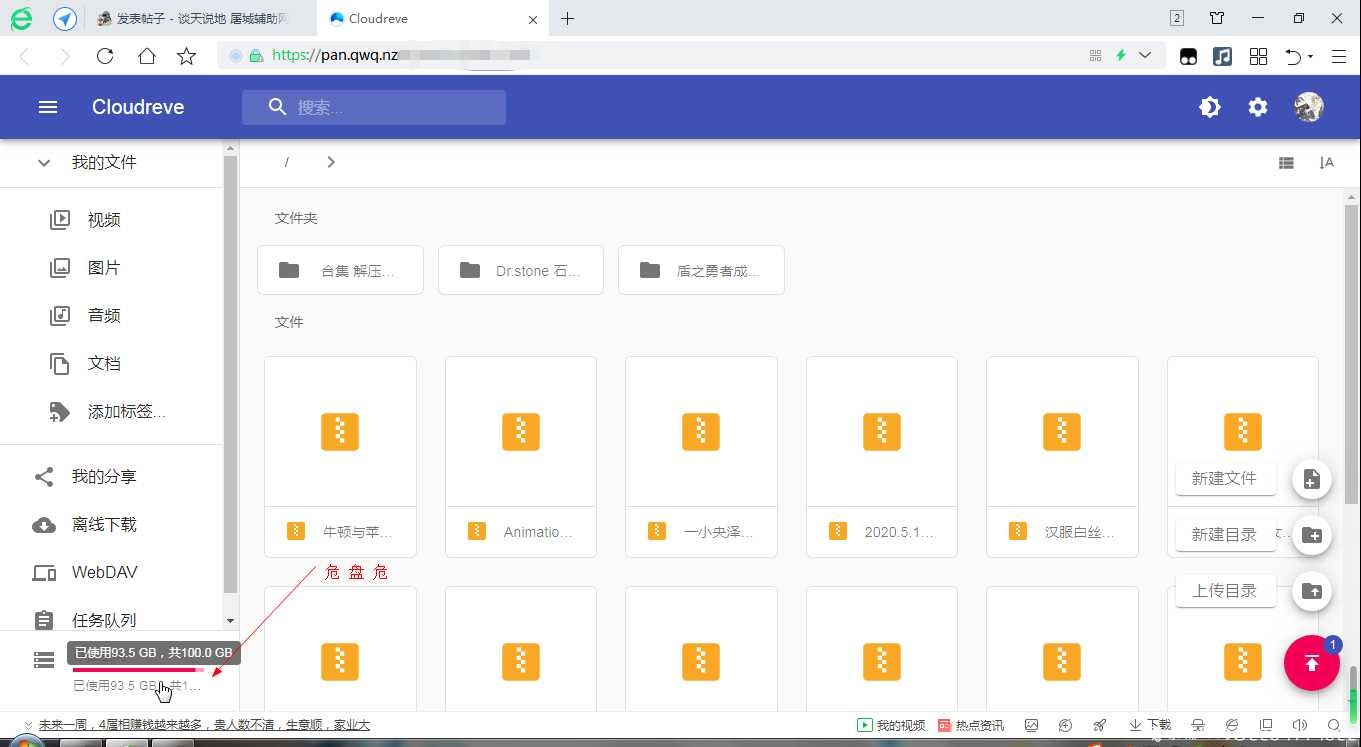Bookmark this page with the star
Screen dimensions: 1361x747
(186, 56)
